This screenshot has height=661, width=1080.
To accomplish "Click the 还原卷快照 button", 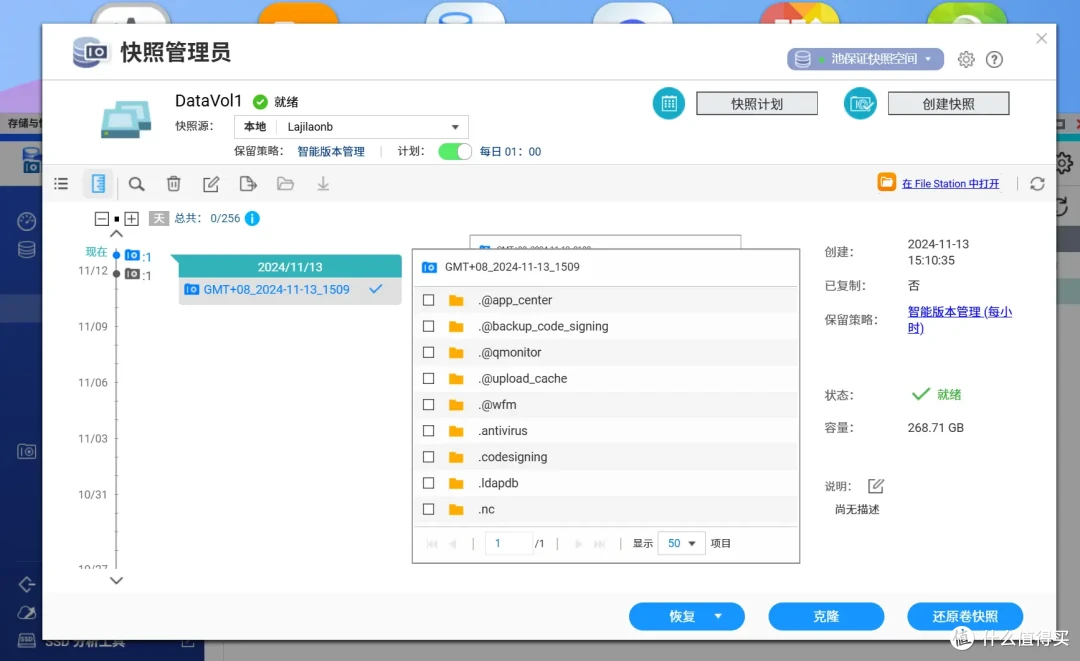I will click(965, 616).
